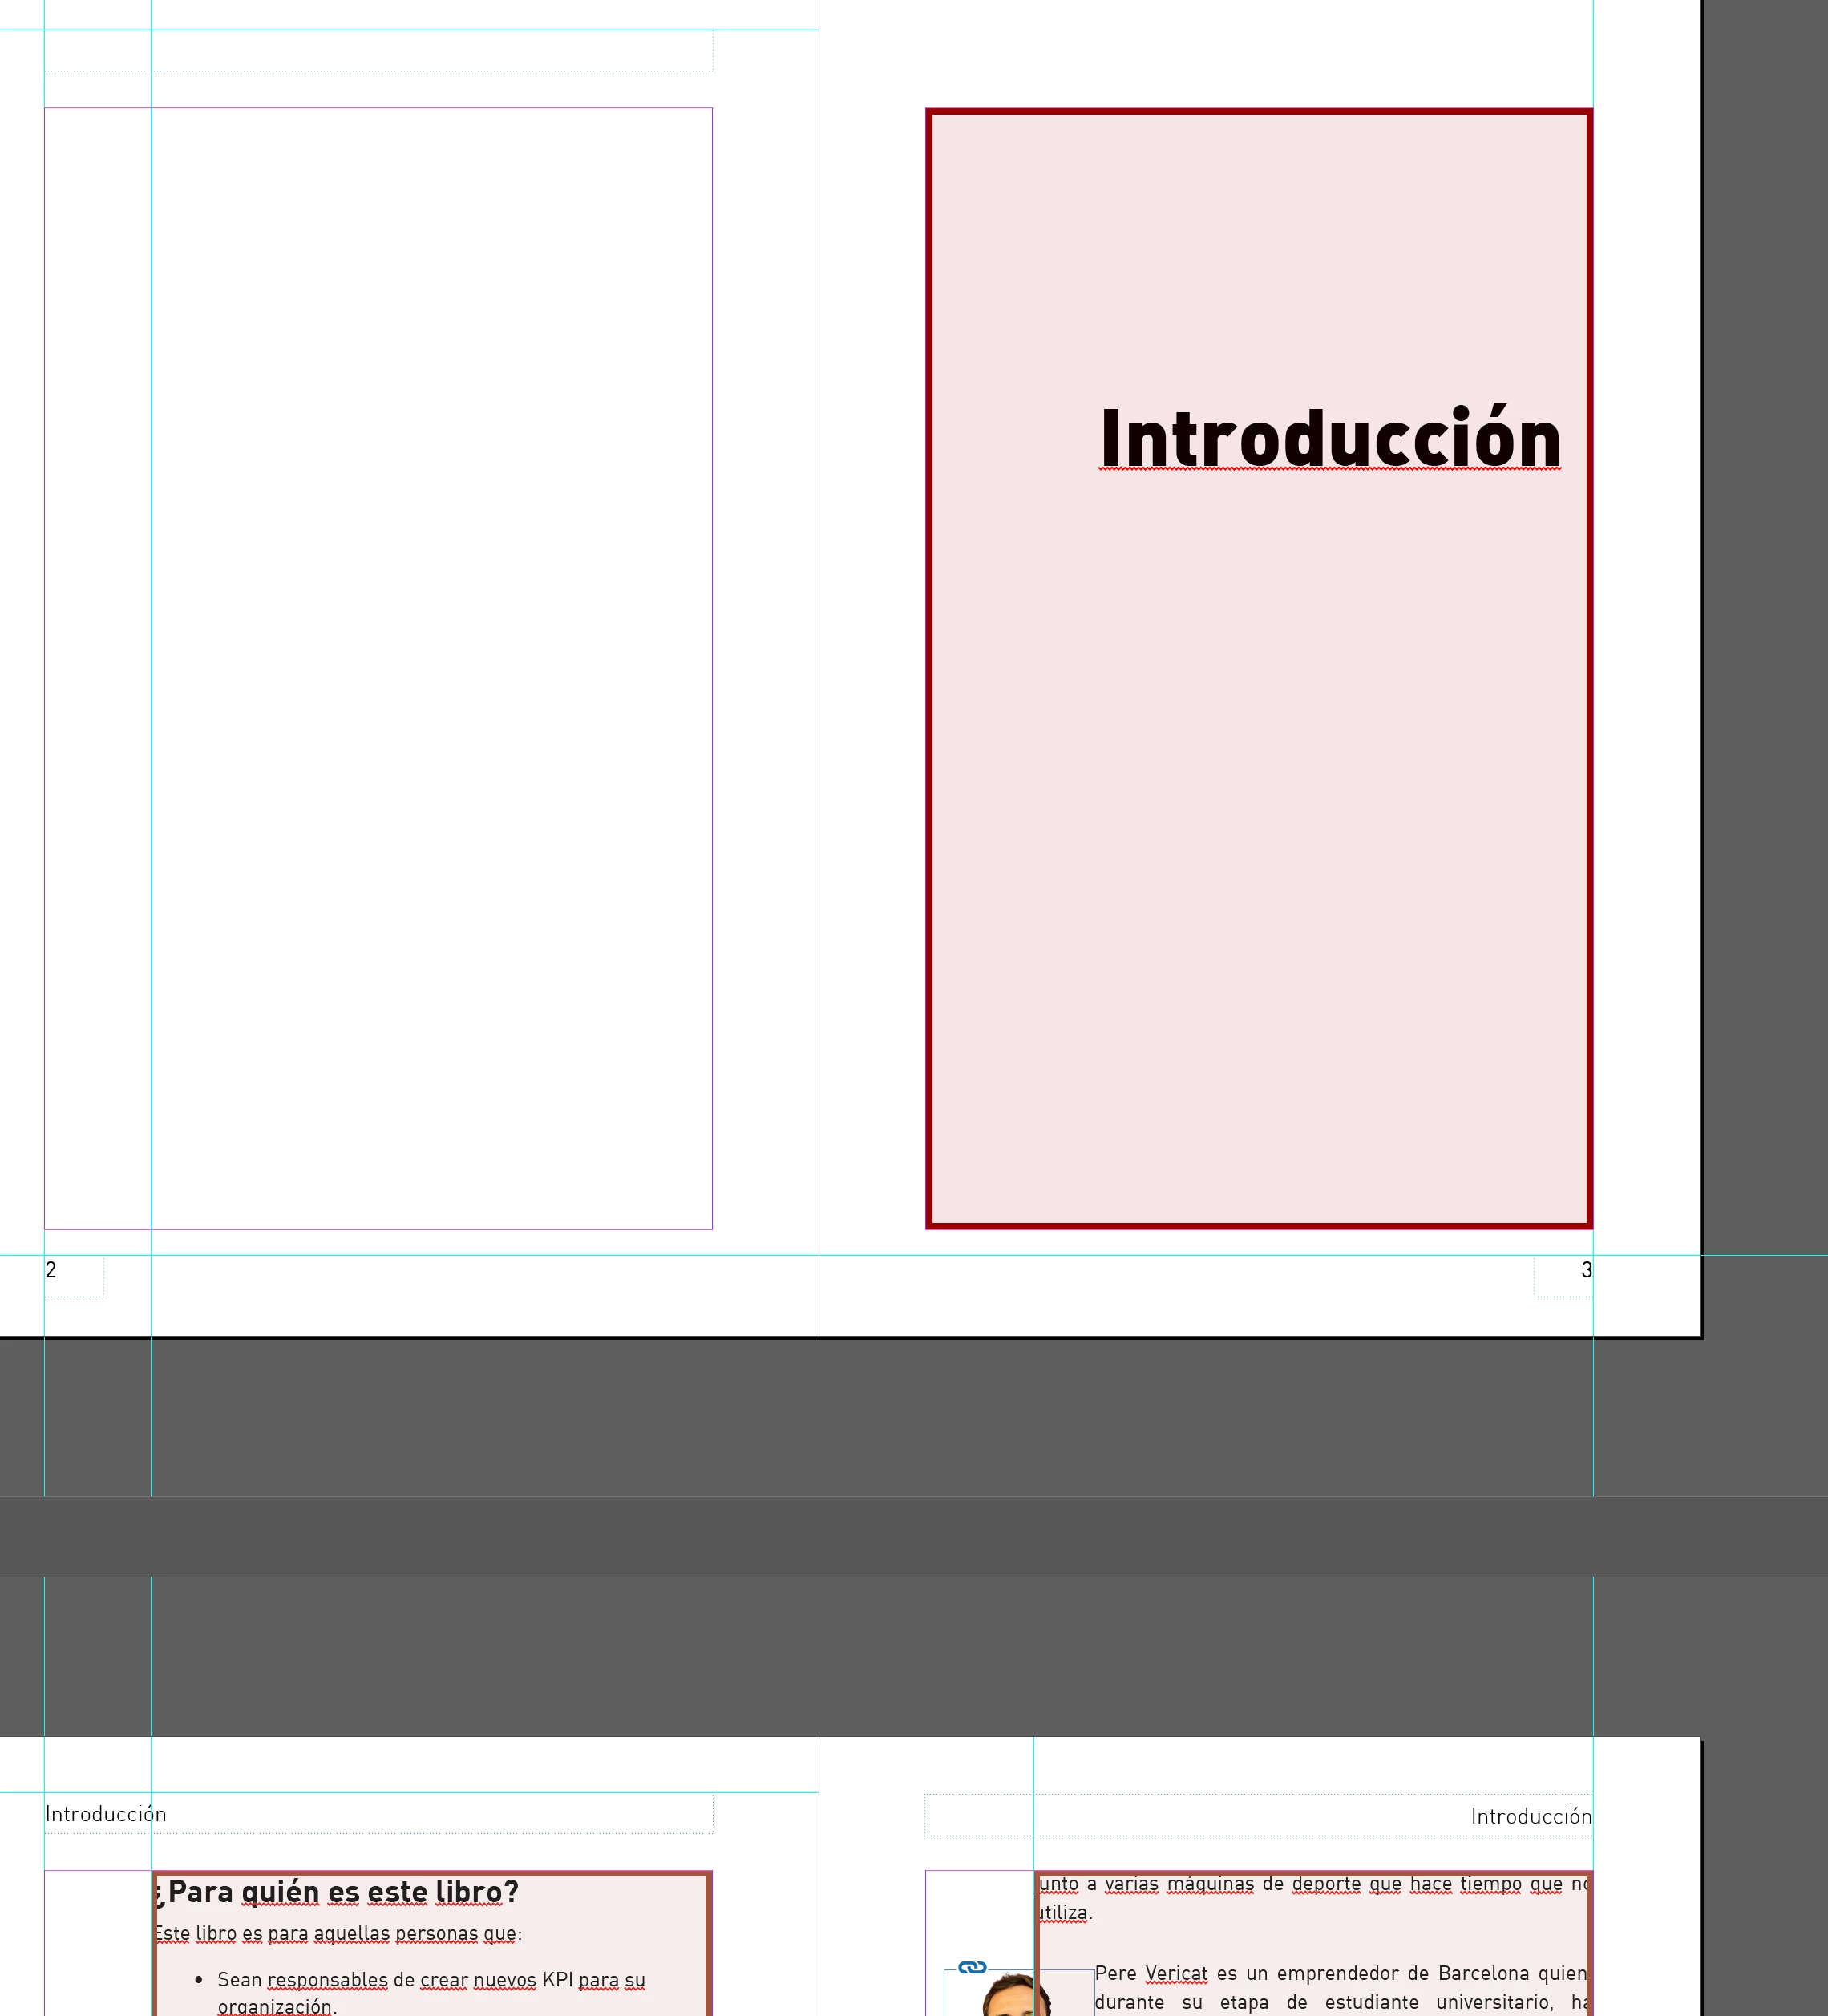Click the paragraph starting with Pere Vericat
Screen dimensions: 1828x2016
1340,1974
